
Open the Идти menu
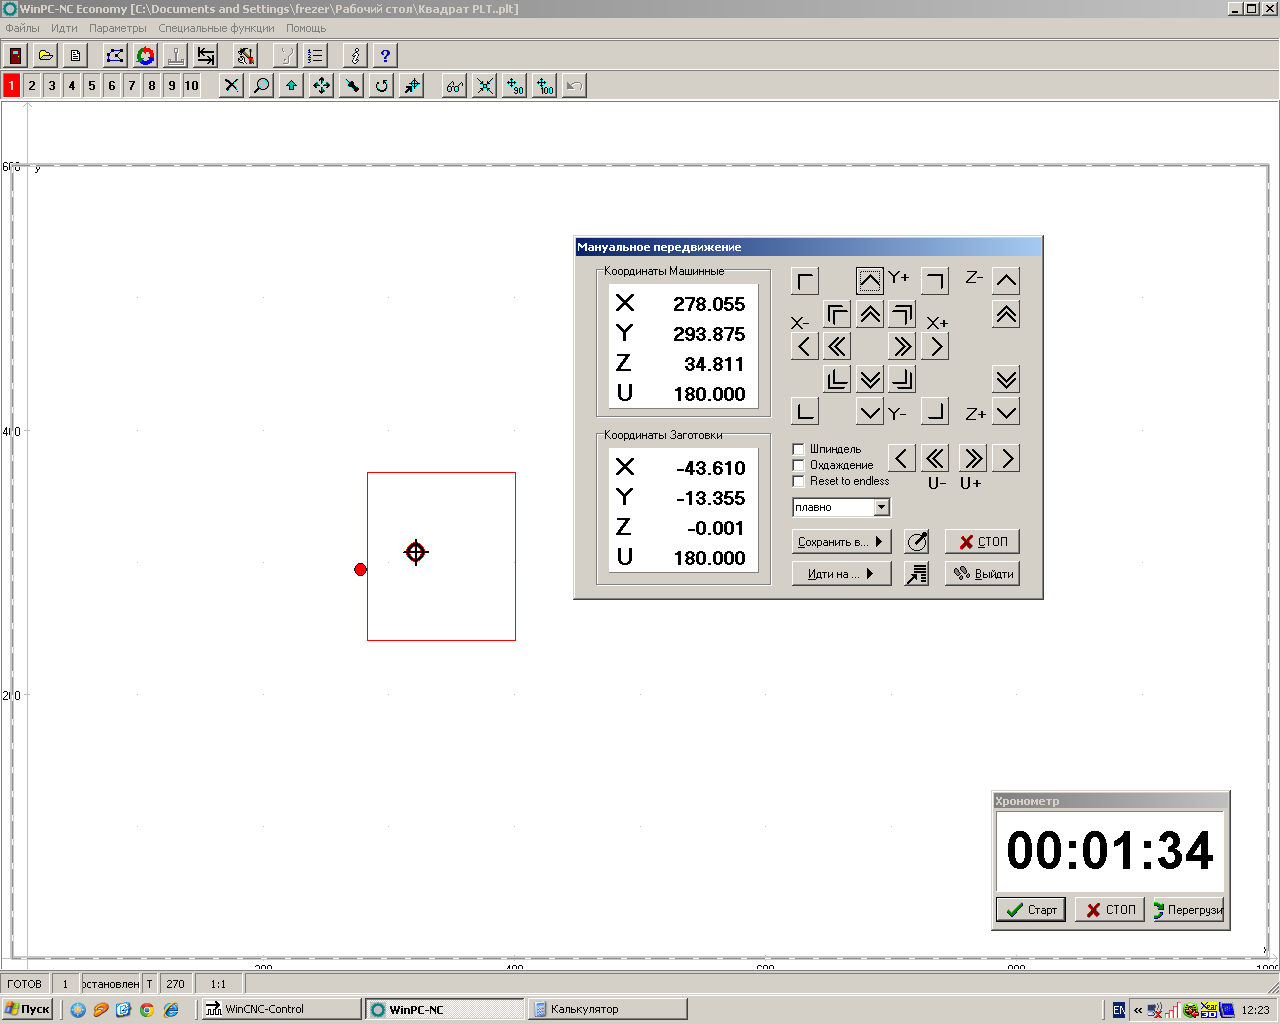pyautogui.click(x=64, y=28)
